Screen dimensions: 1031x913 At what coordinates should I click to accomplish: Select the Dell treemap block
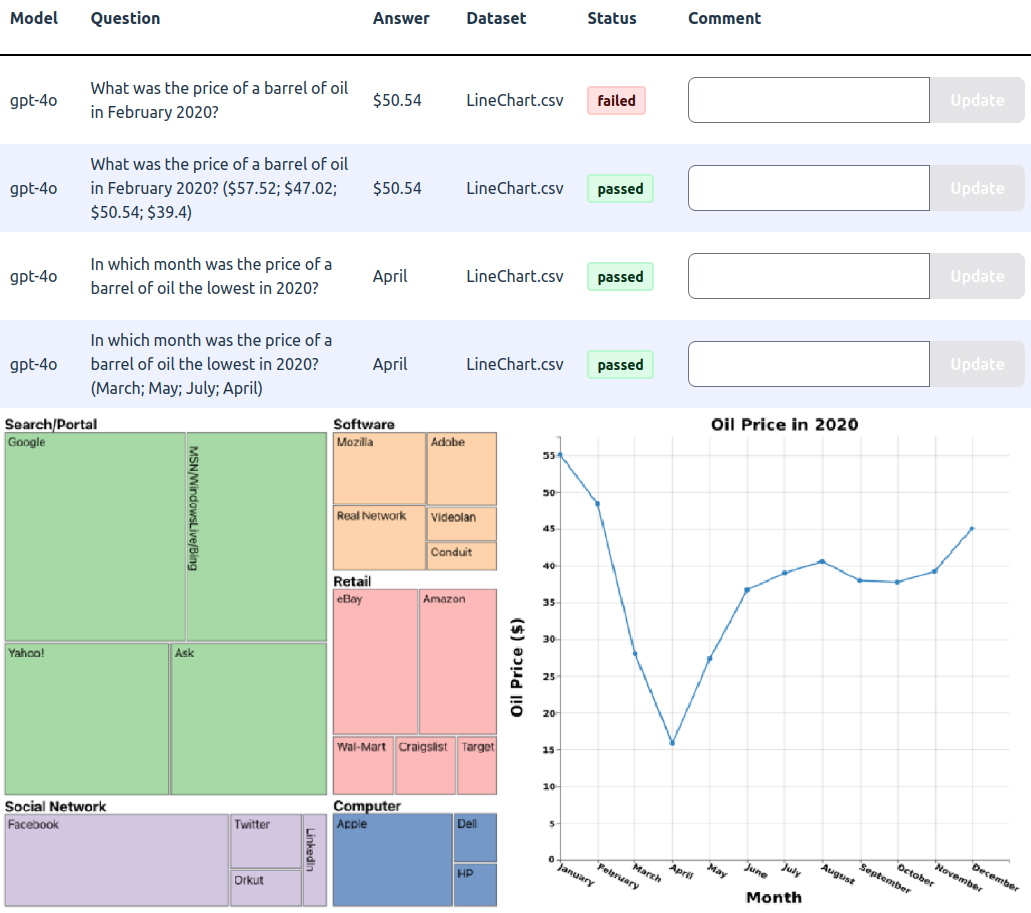475,838
